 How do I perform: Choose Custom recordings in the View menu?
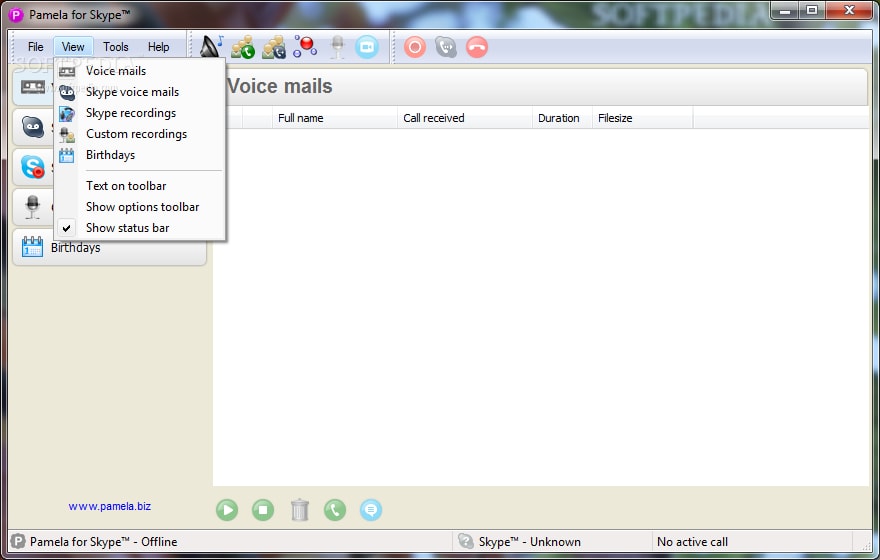(x=140, y=134)
